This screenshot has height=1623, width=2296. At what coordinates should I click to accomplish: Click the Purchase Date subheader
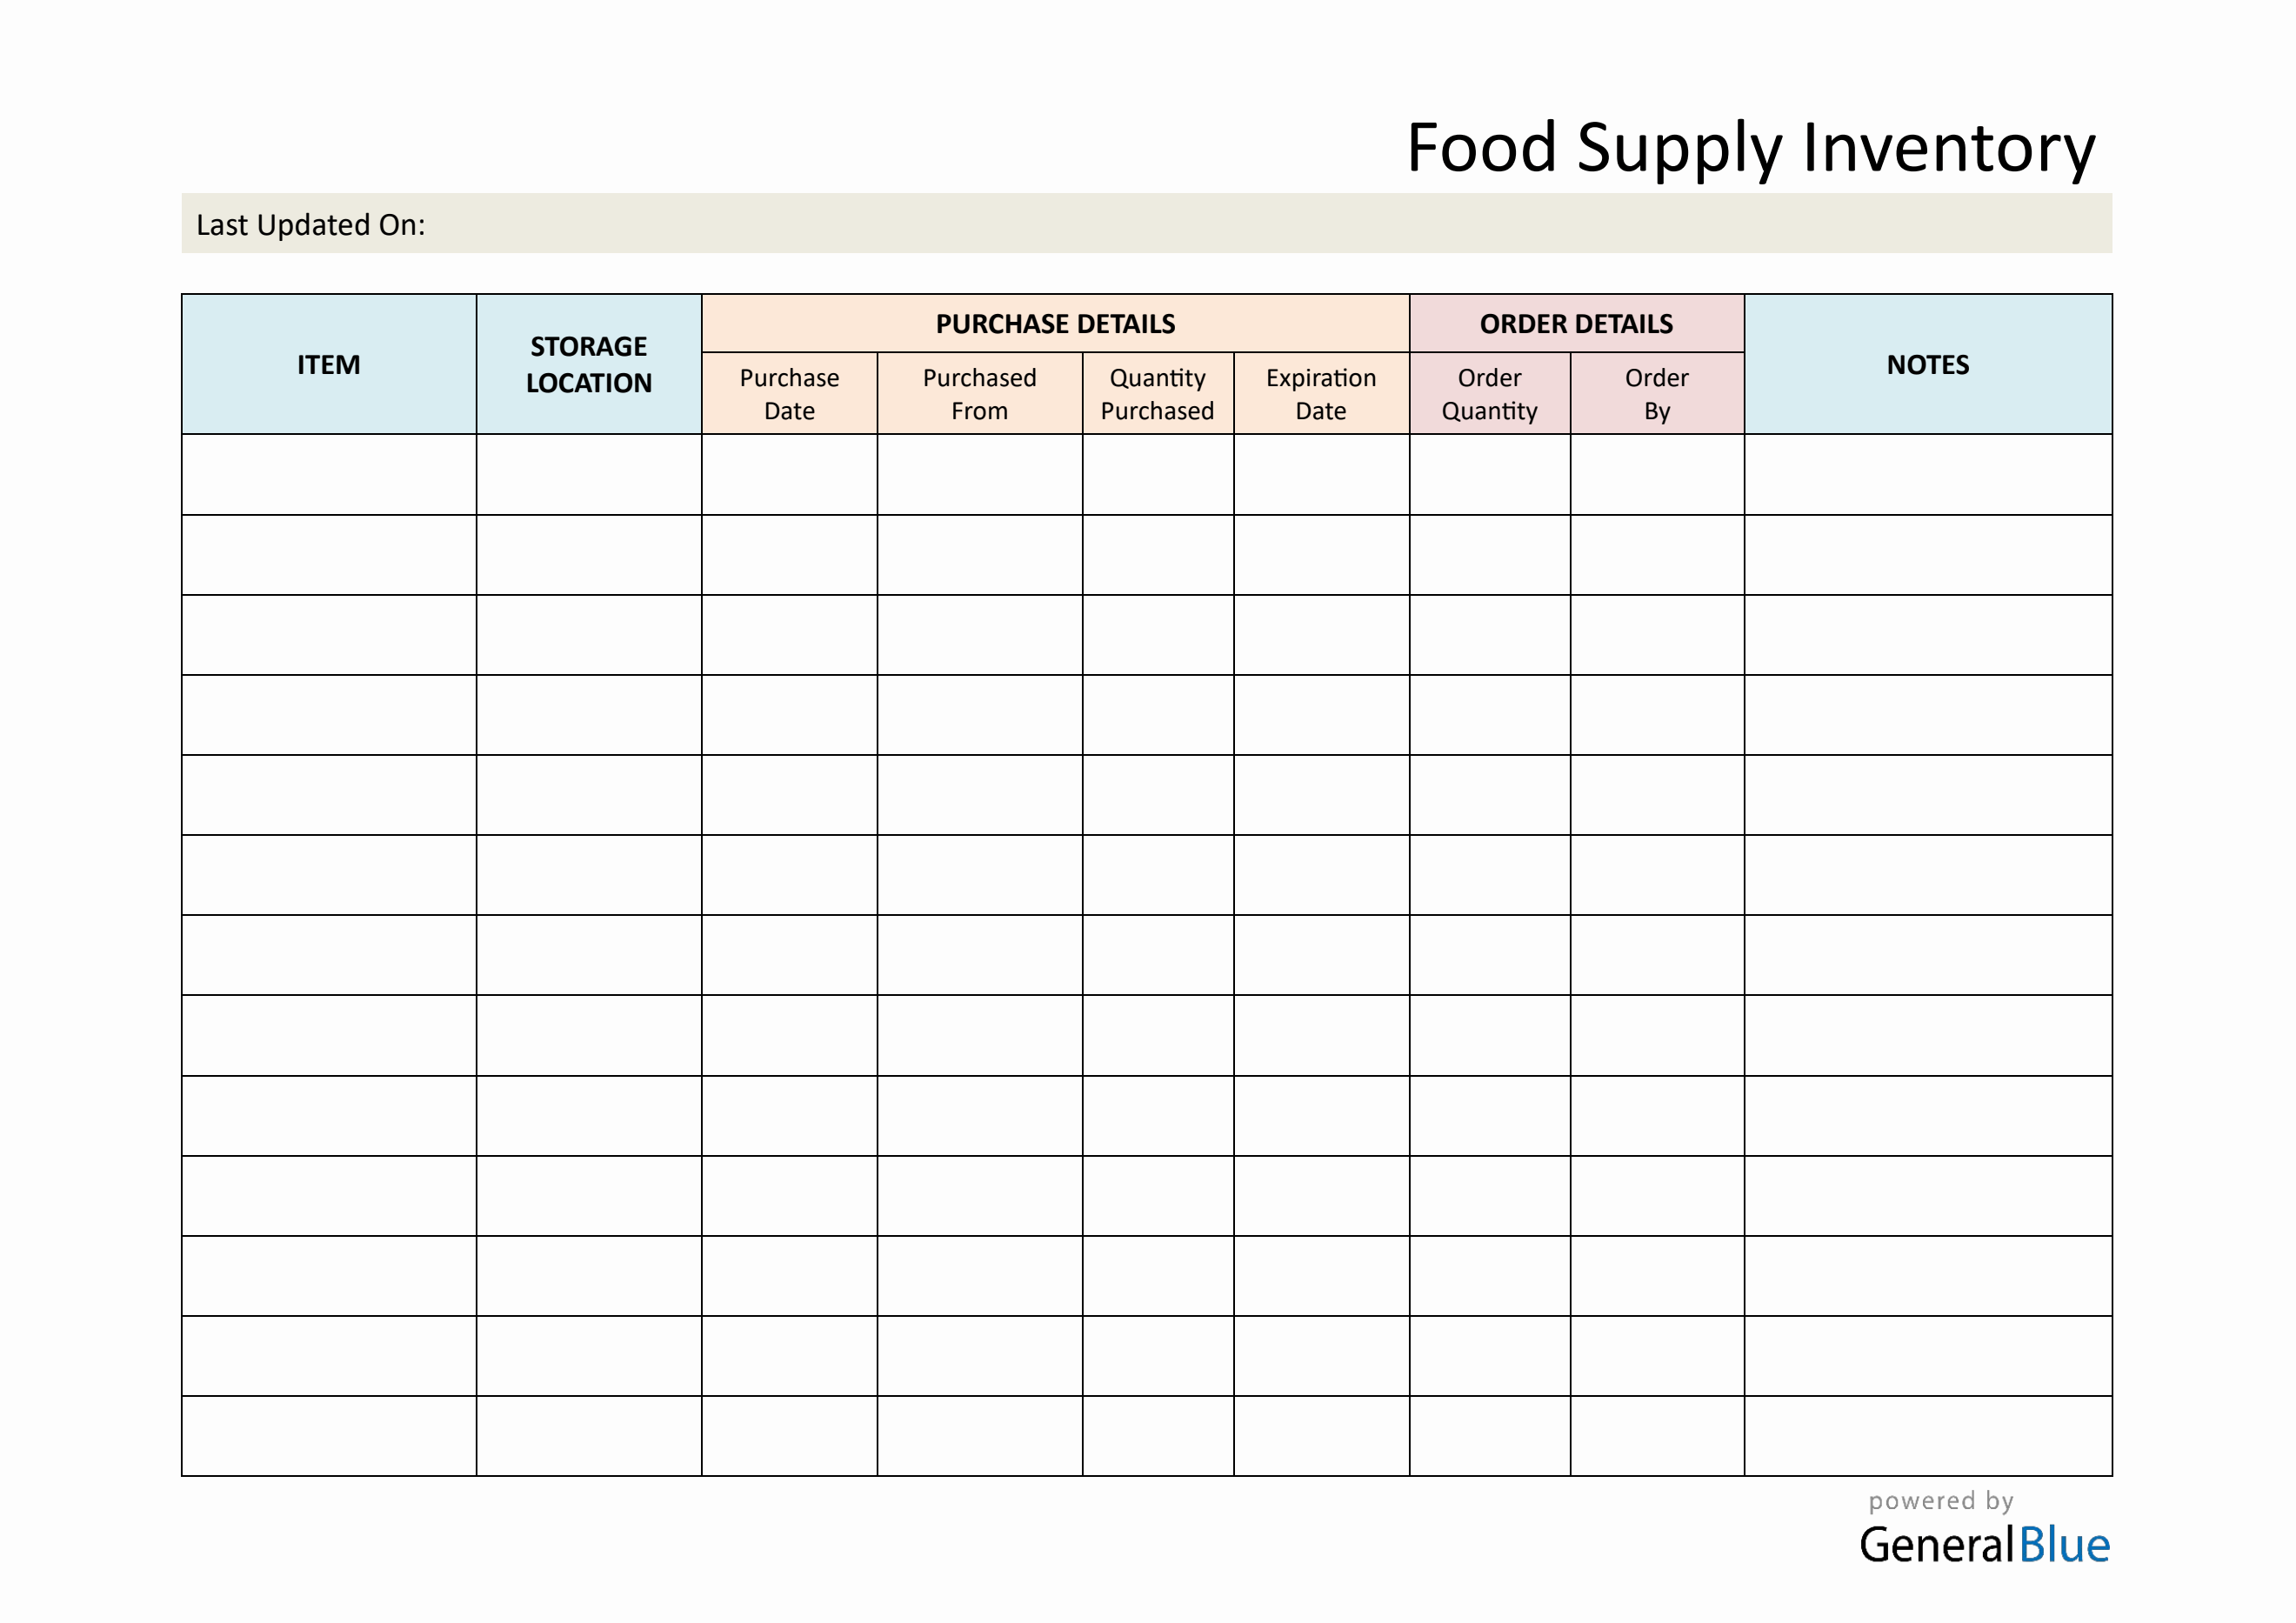789,394
